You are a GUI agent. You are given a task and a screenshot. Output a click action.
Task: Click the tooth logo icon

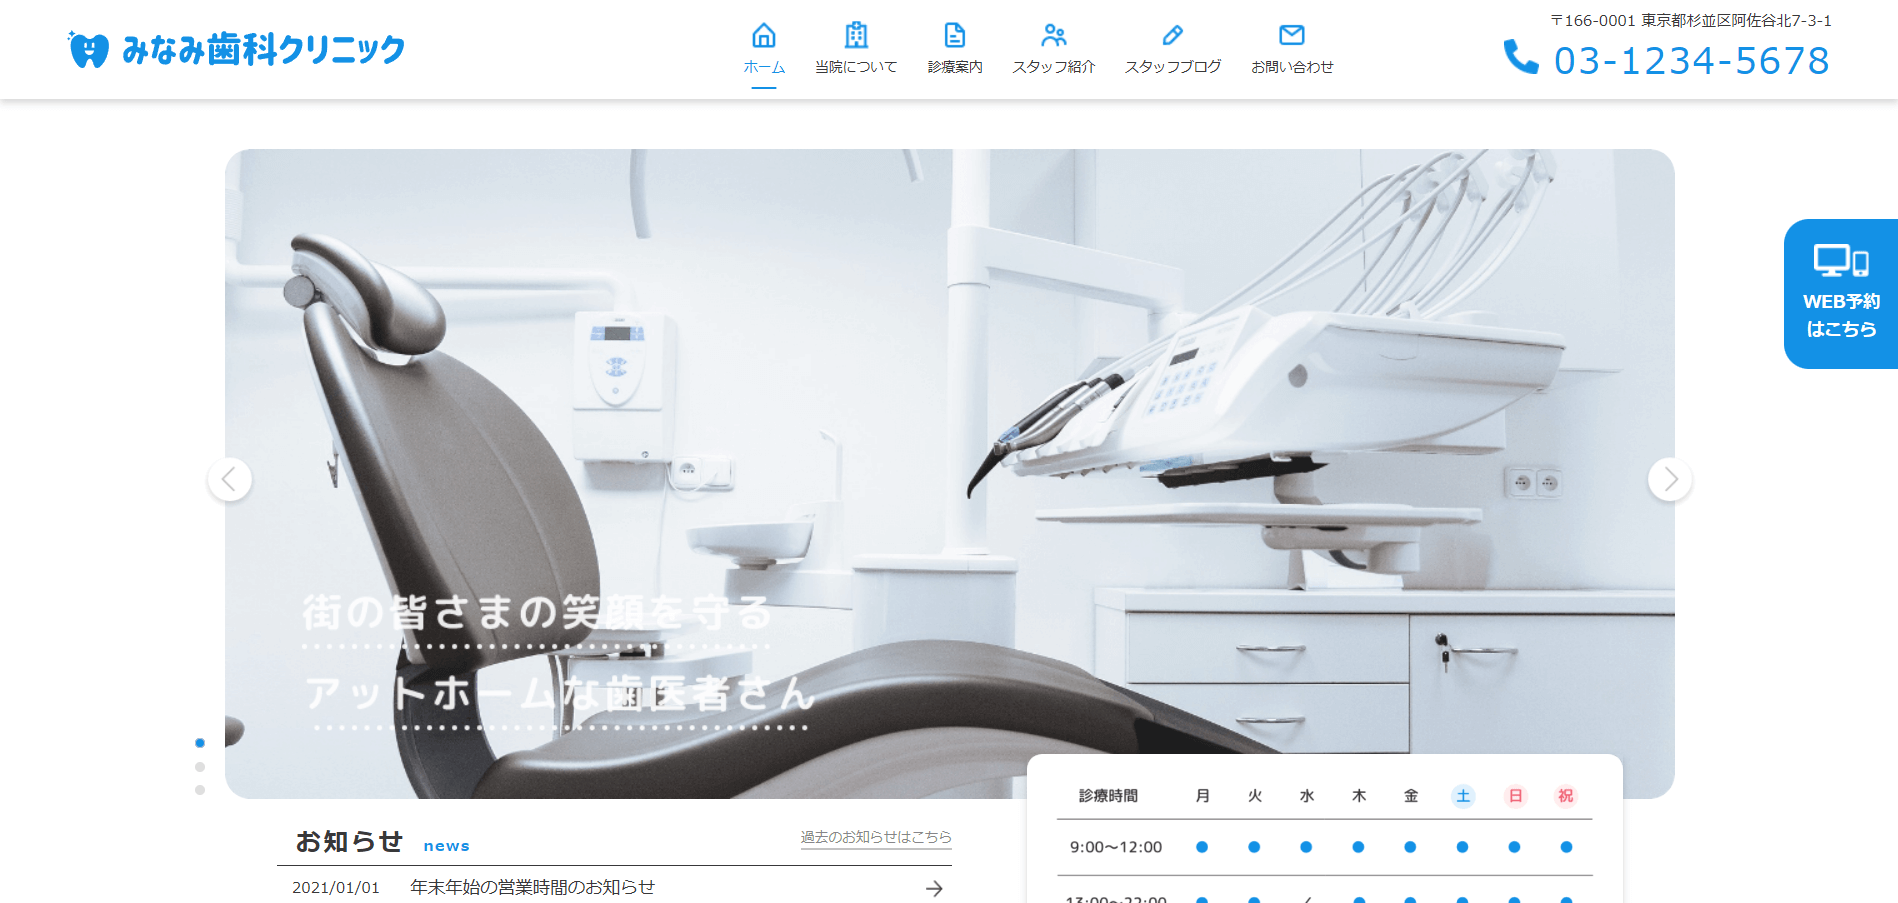click(x=88, y=49)
